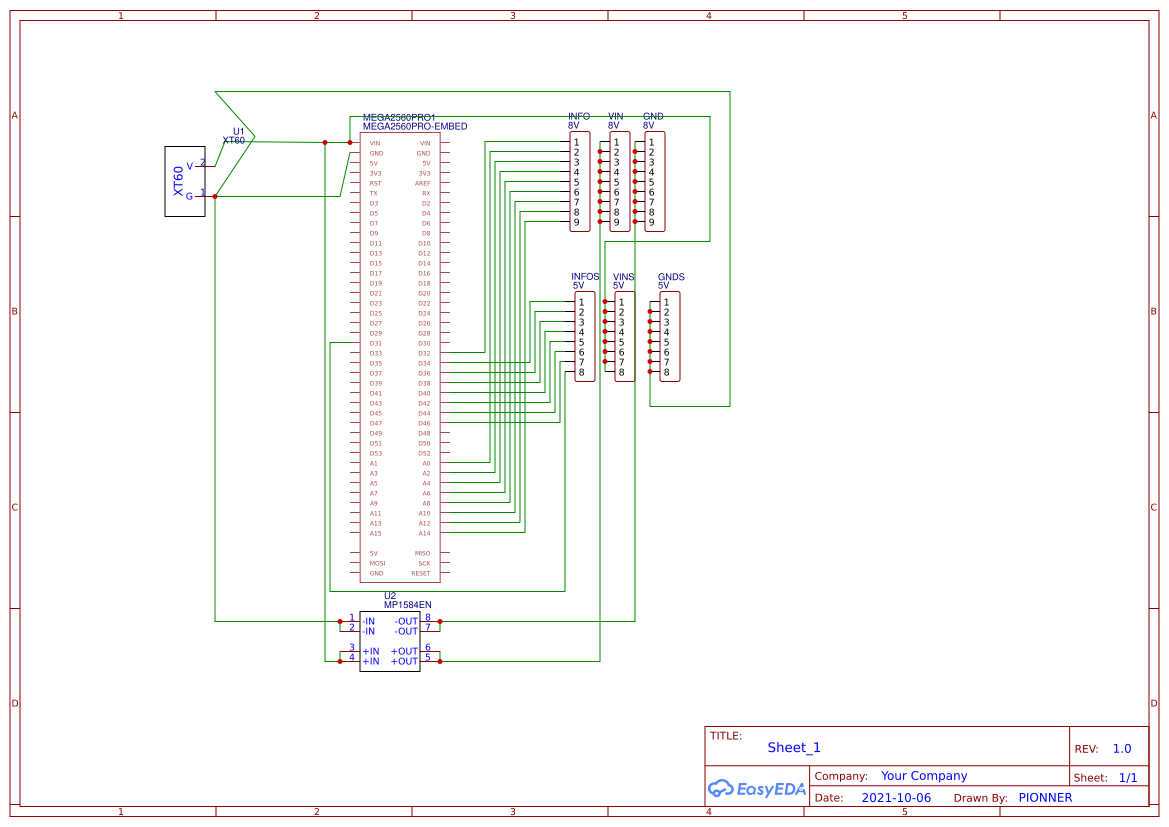
Task: Click the Your Company field
Action: pyautogui.click(x=924, y=776)
